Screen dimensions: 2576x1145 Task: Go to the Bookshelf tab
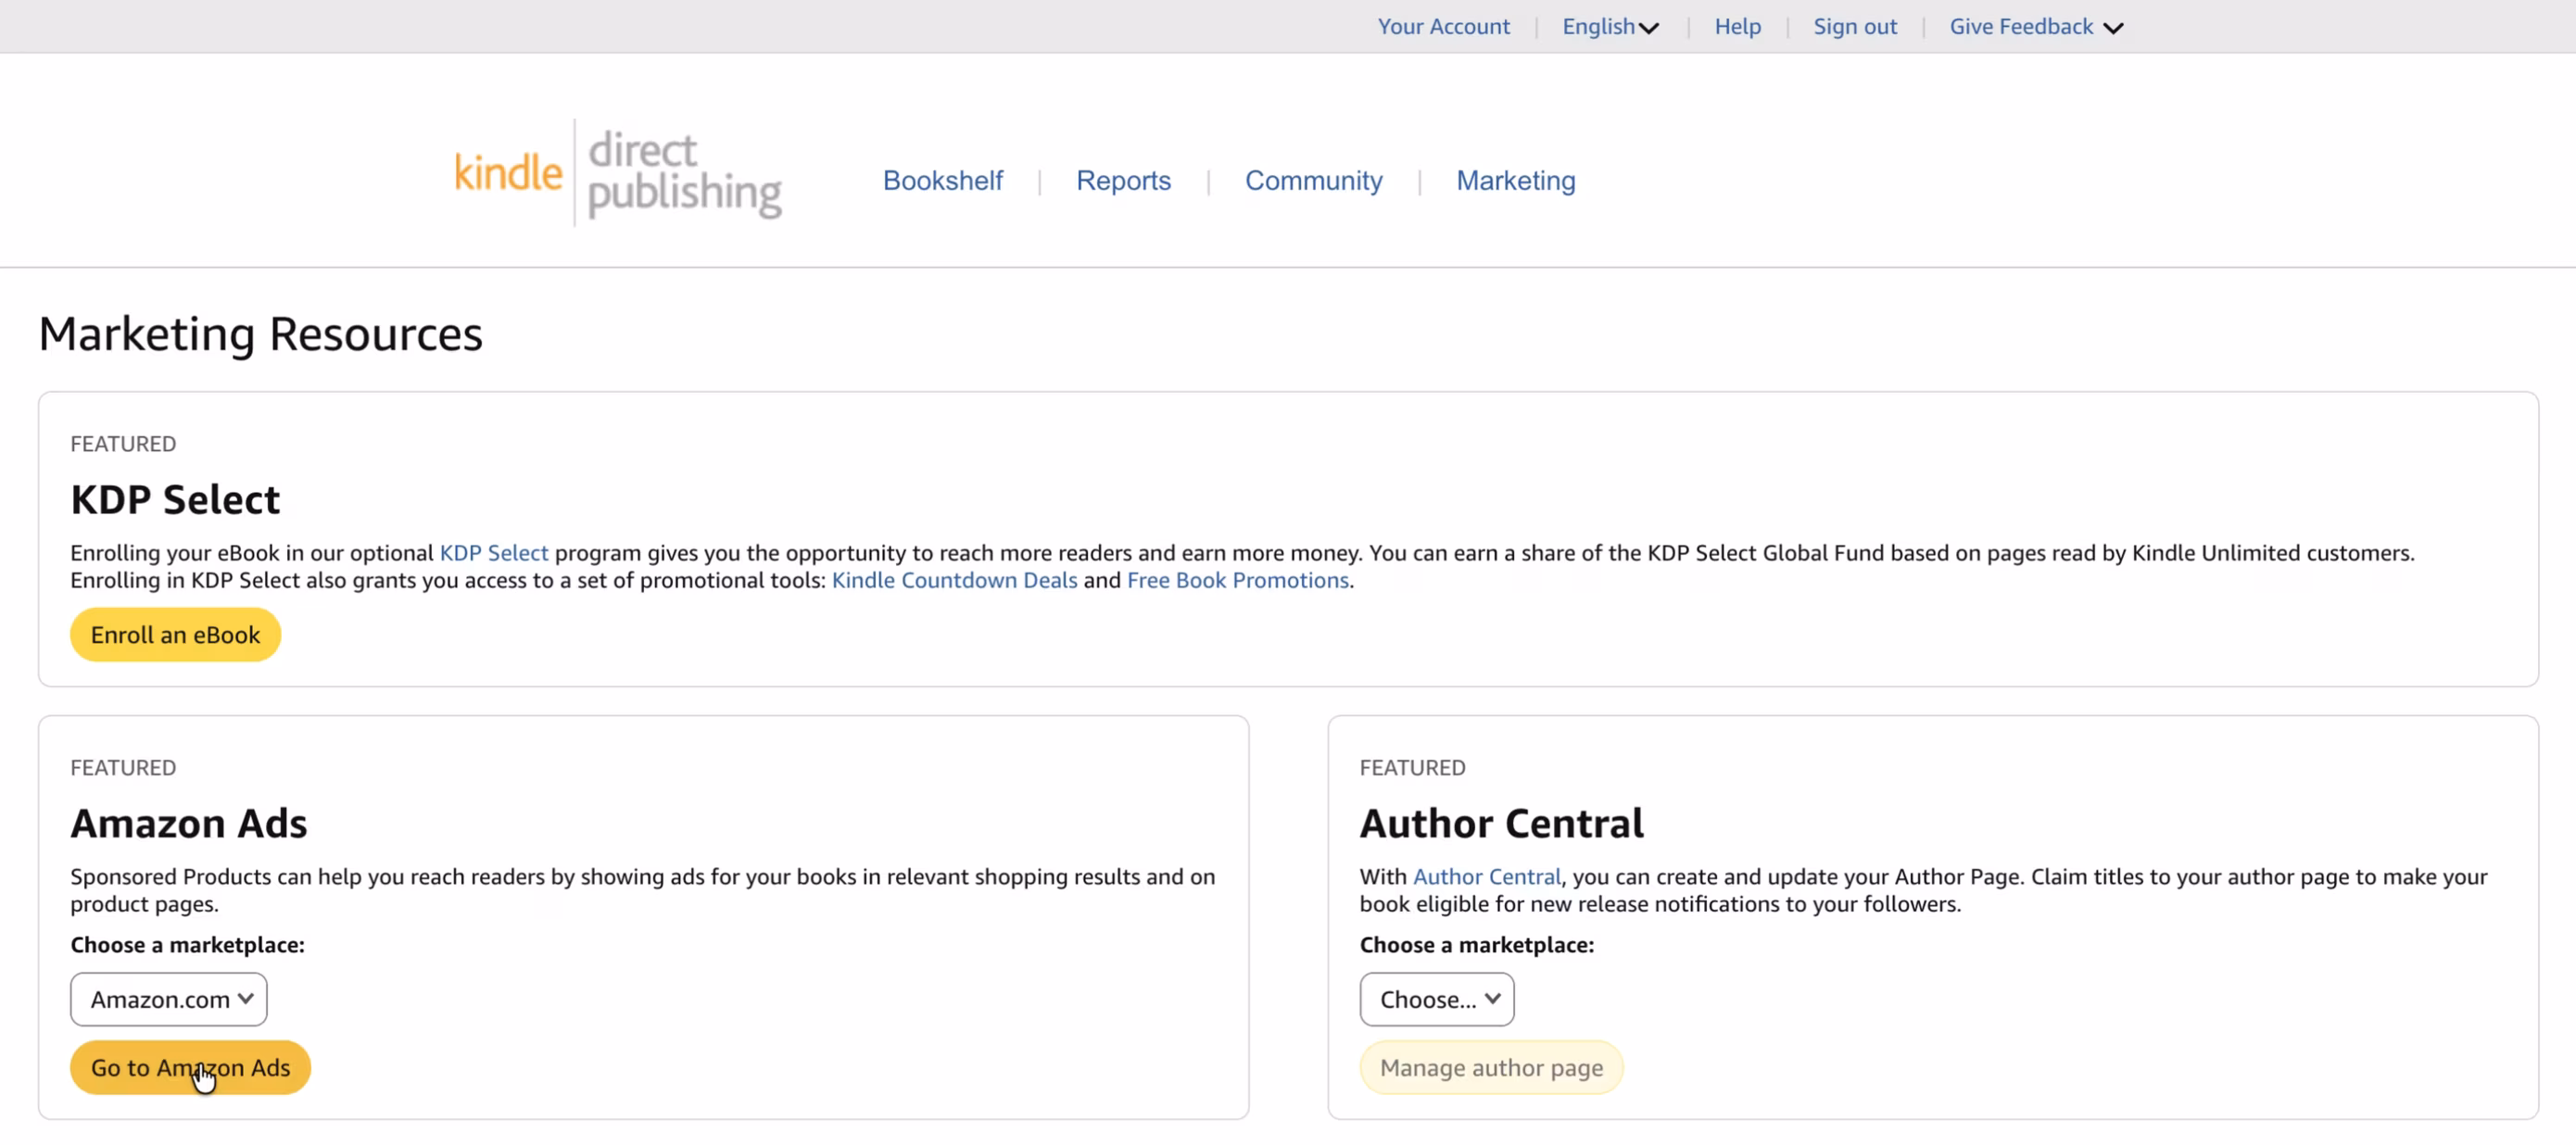pos(942,181)
